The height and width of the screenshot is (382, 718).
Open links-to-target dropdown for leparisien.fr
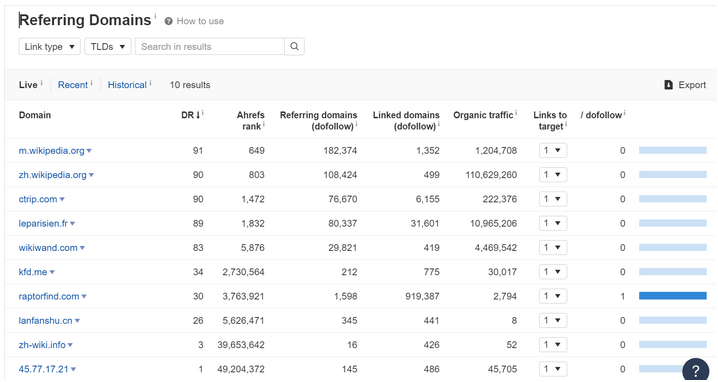coord(553,223)
